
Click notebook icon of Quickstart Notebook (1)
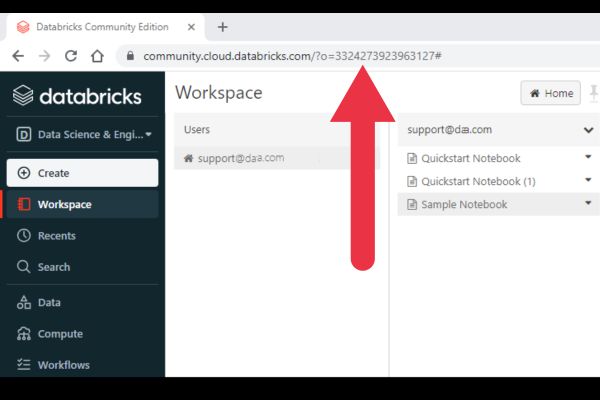coord(412,181)
